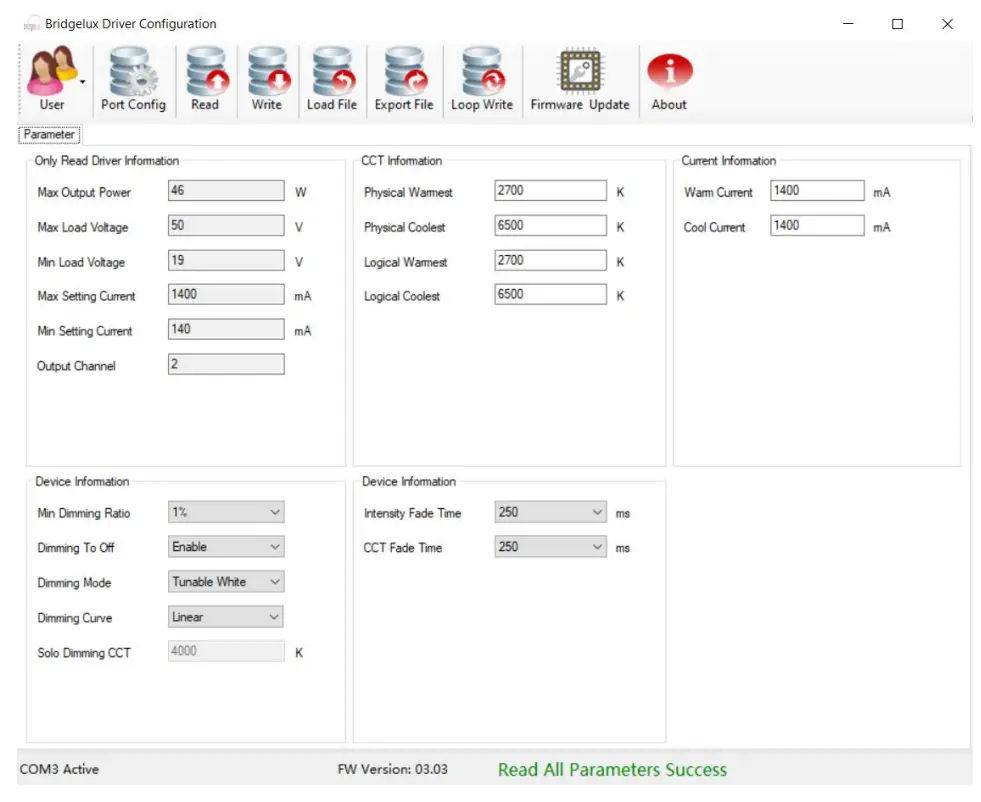Screen dimensions: 981x802
Task: Expand the Intensity Fade Time dropdown
Action: click(598, 513)
